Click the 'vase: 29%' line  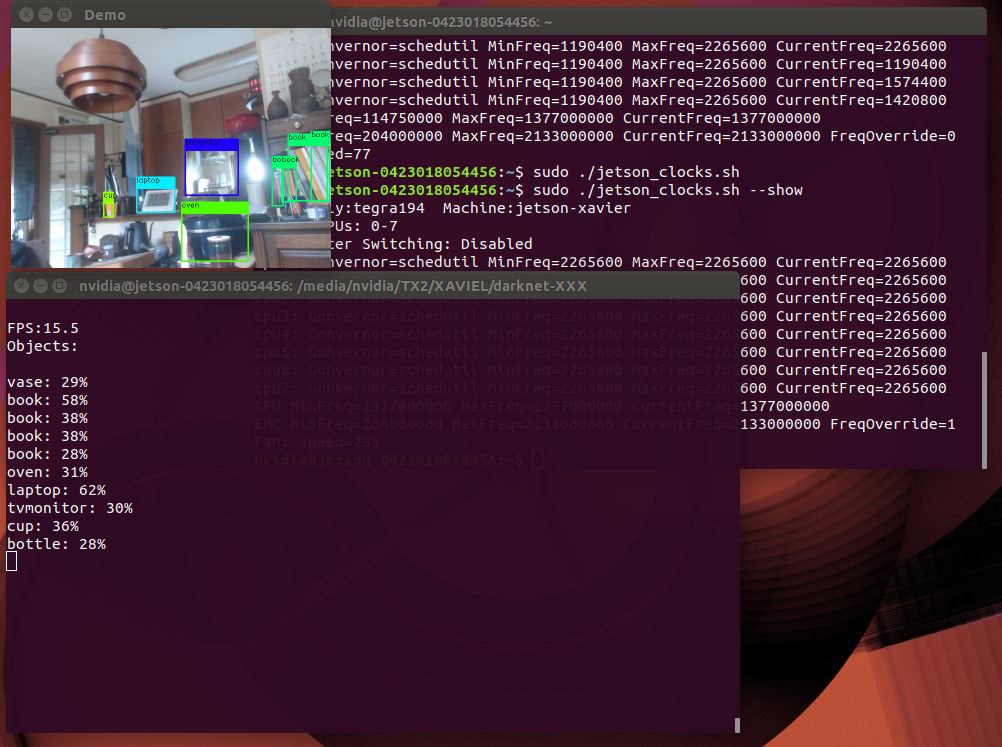[47, 381]
